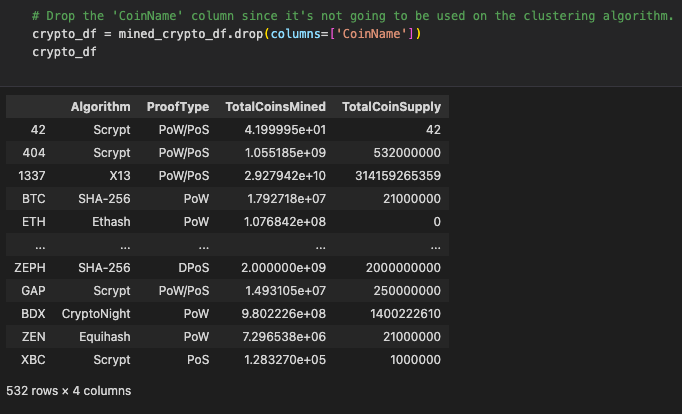This screenshot has width=682, height=414.
Task: Click the value '1.792718e+07'
Action: click(286, 199)
